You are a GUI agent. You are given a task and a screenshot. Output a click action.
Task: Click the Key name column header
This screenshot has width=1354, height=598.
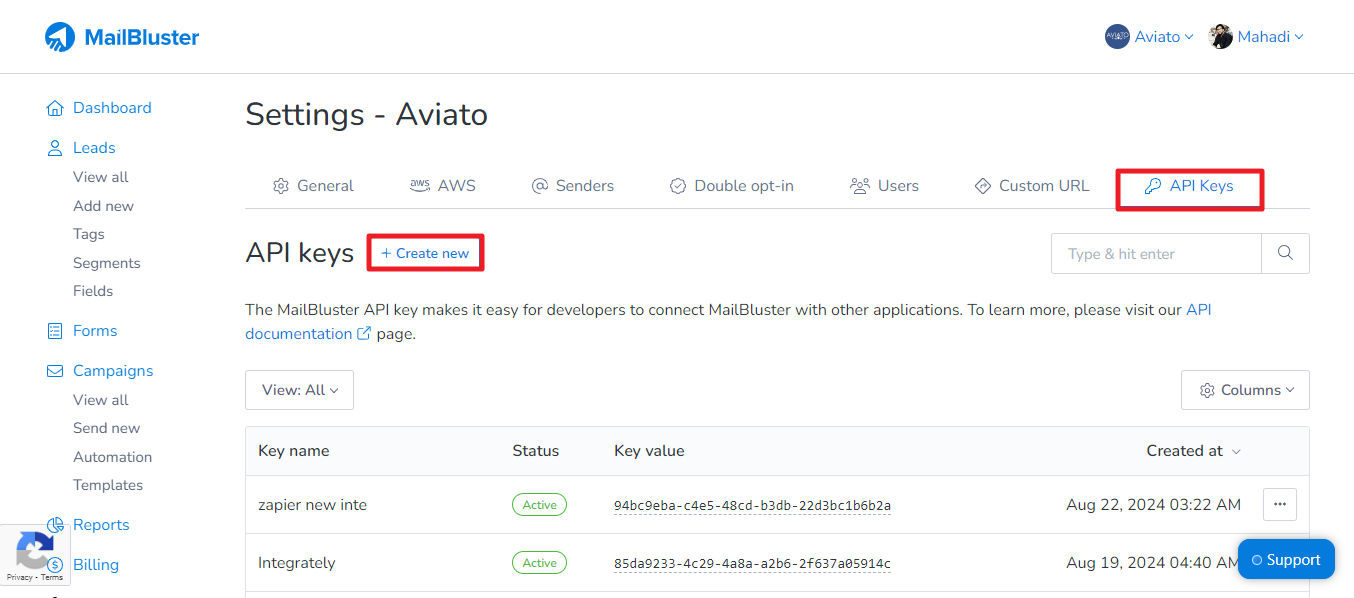coord(294,451)
